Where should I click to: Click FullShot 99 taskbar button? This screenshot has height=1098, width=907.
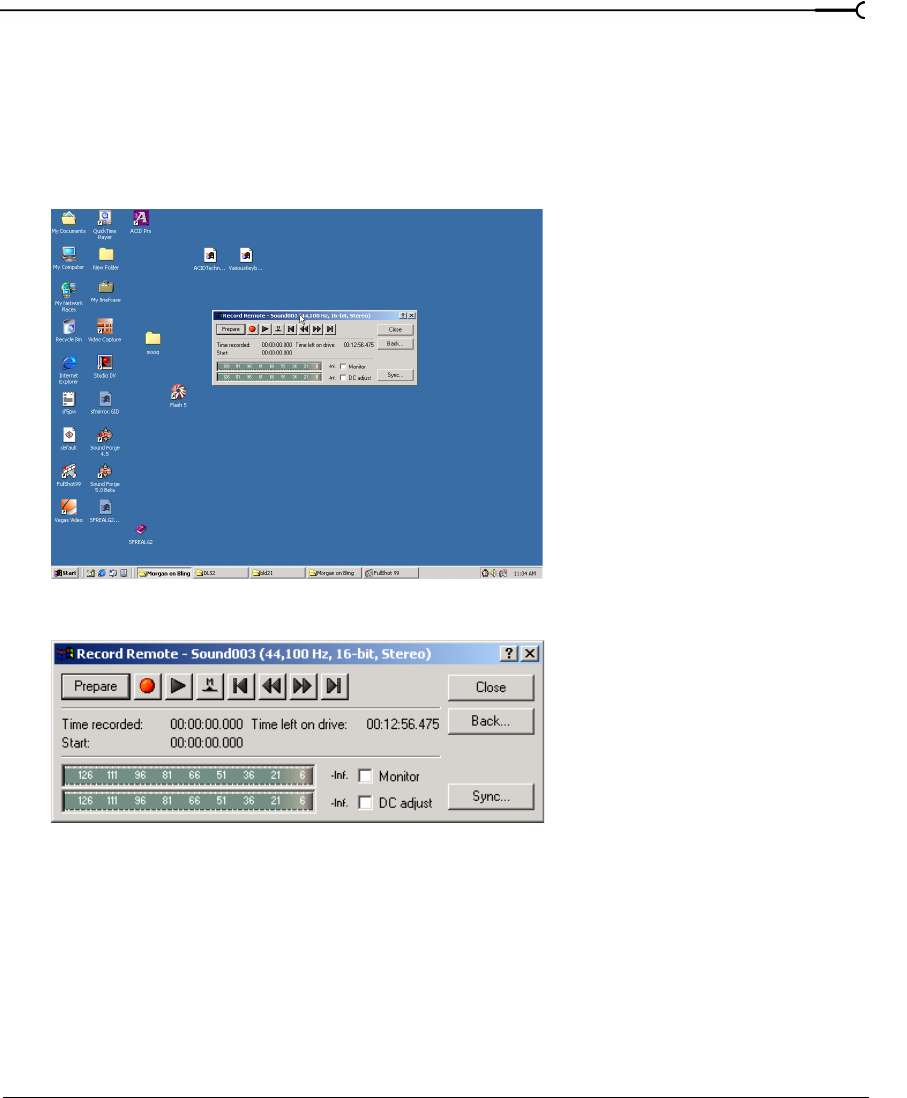coord(391,573)
